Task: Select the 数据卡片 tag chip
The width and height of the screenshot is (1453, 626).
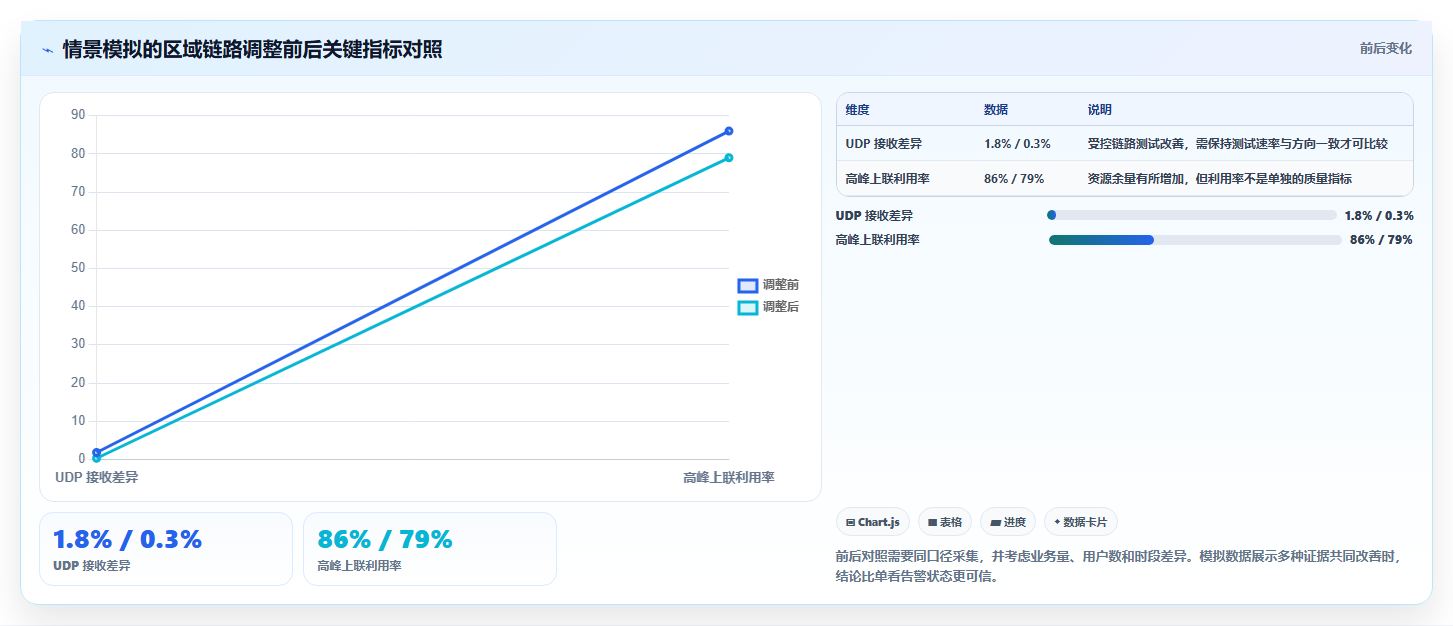Action: [1081, 522]
